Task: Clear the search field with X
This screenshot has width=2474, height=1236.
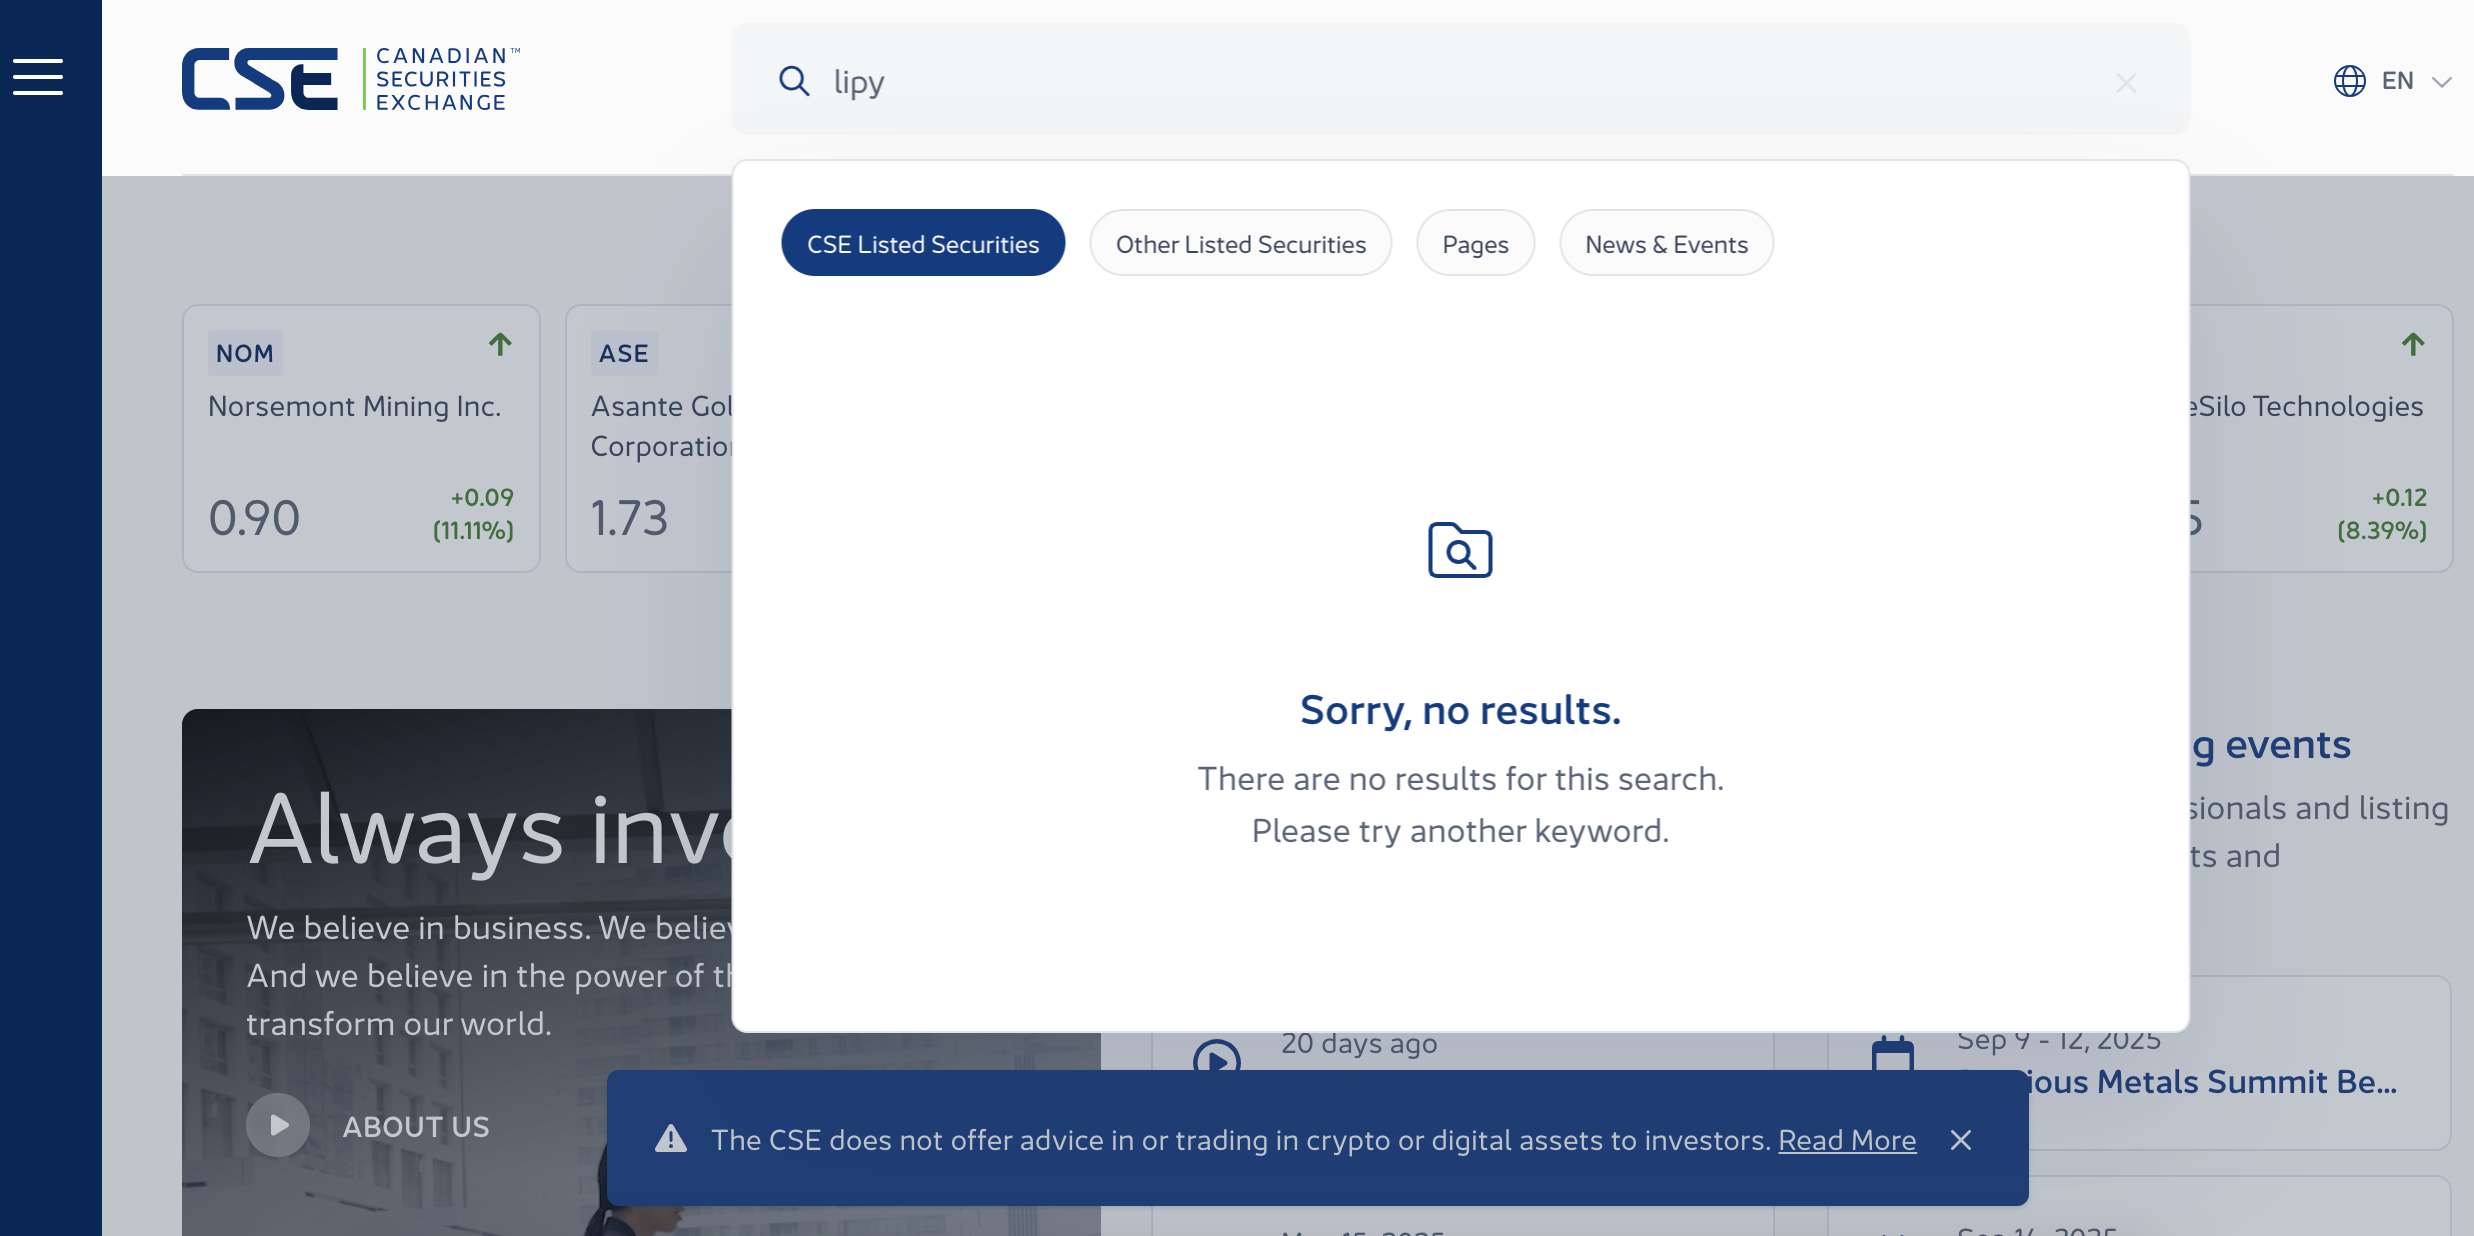Action: point(2126,83)
